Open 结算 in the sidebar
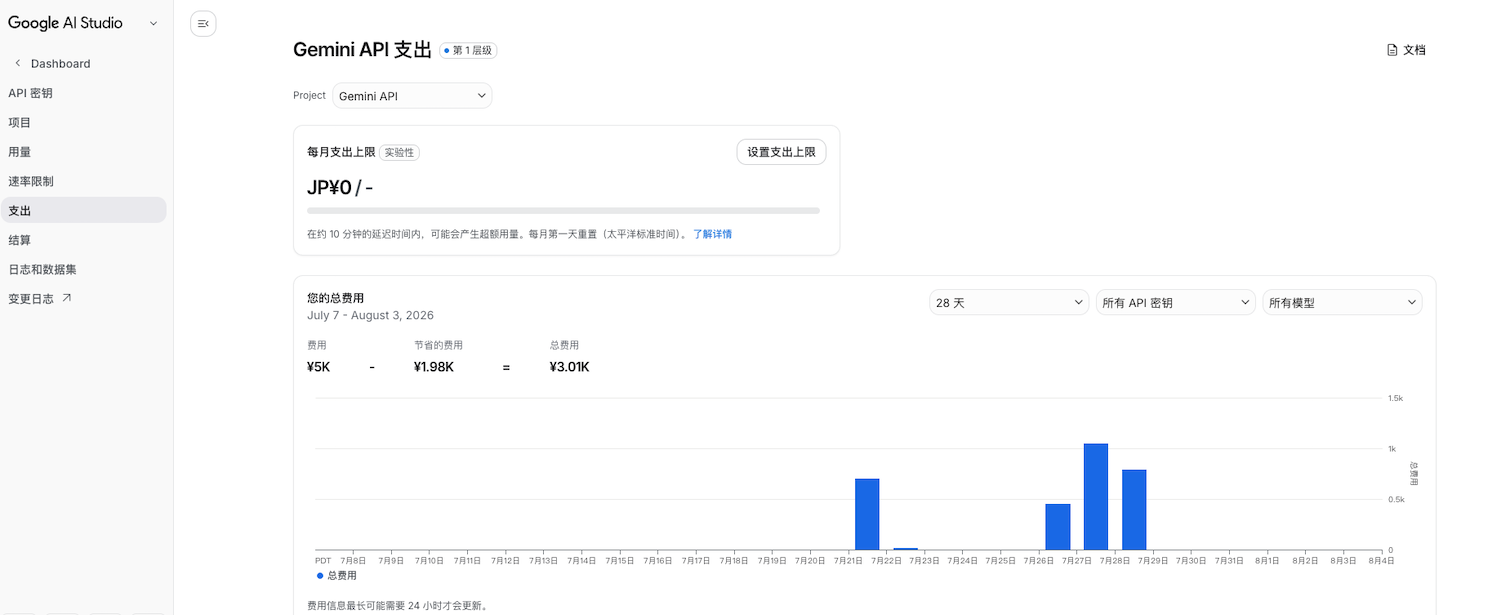This screenshot has height=615, width=1500. (x=83, y=240)
